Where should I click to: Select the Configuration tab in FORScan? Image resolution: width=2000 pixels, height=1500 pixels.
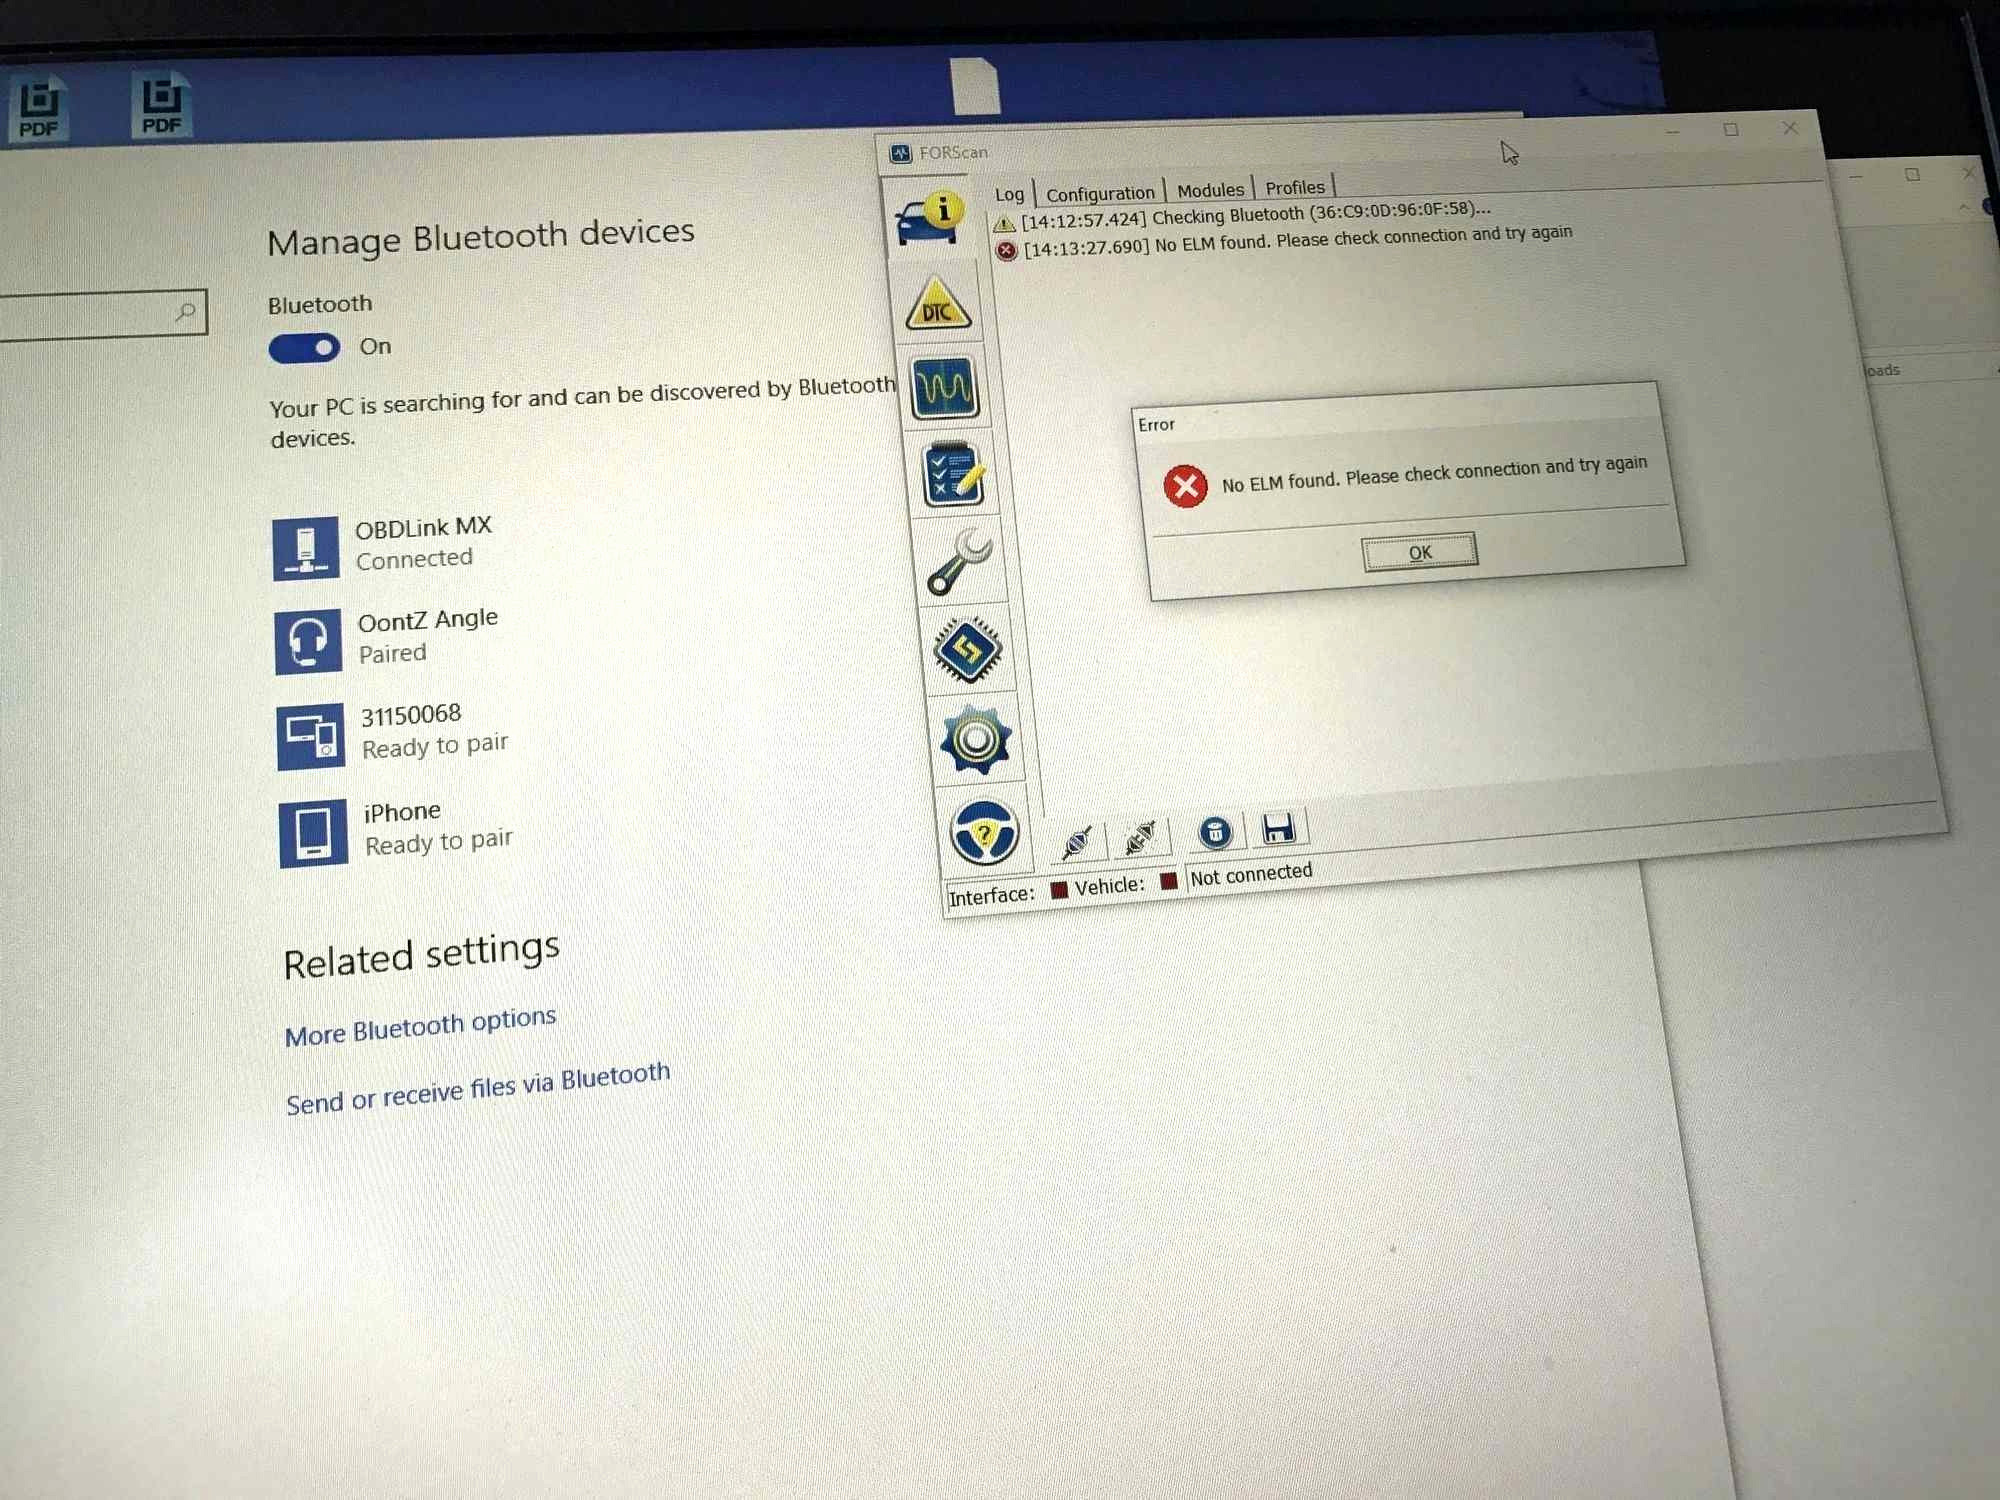1096,188
